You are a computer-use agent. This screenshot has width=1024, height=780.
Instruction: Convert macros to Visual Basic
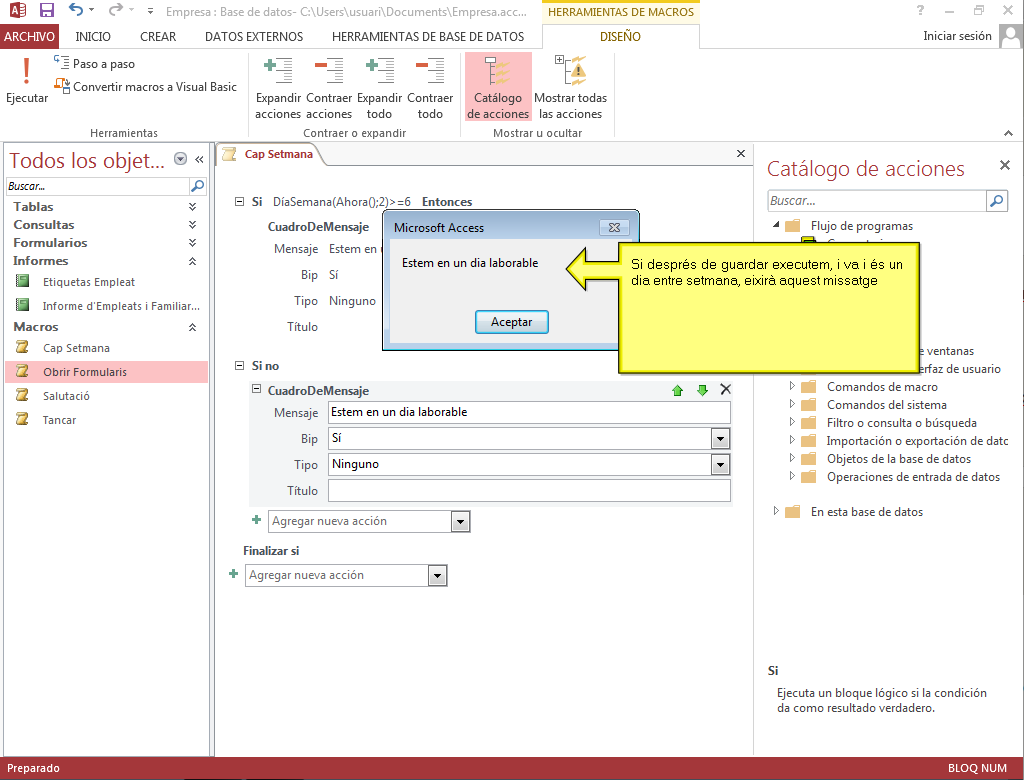145,86
